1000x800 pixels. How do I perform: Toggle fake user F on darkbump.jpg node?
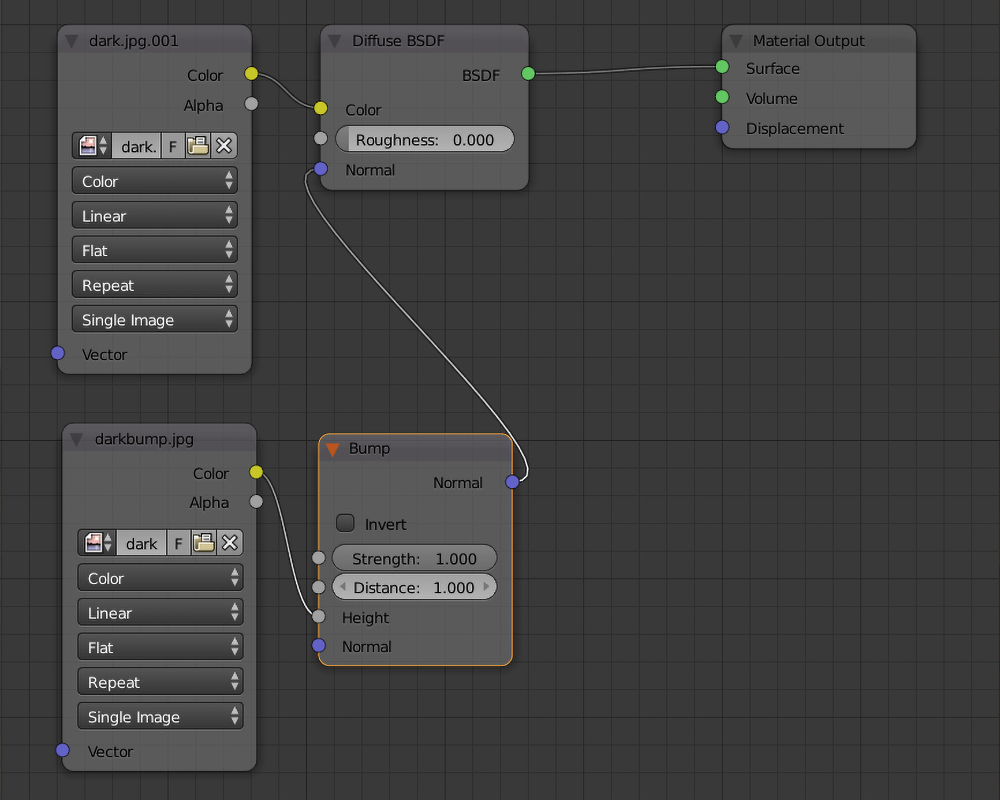(178, 543)
